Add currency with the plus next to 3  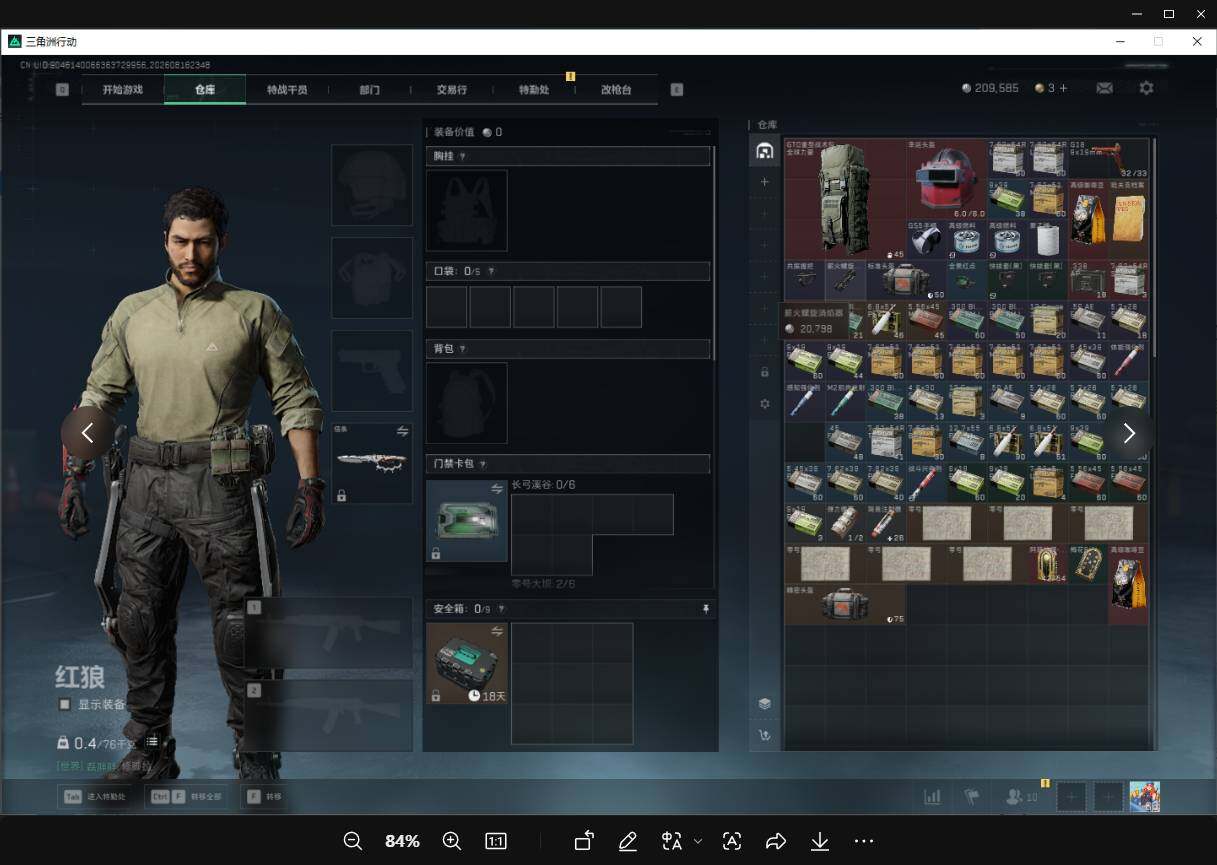(1063, 88)
